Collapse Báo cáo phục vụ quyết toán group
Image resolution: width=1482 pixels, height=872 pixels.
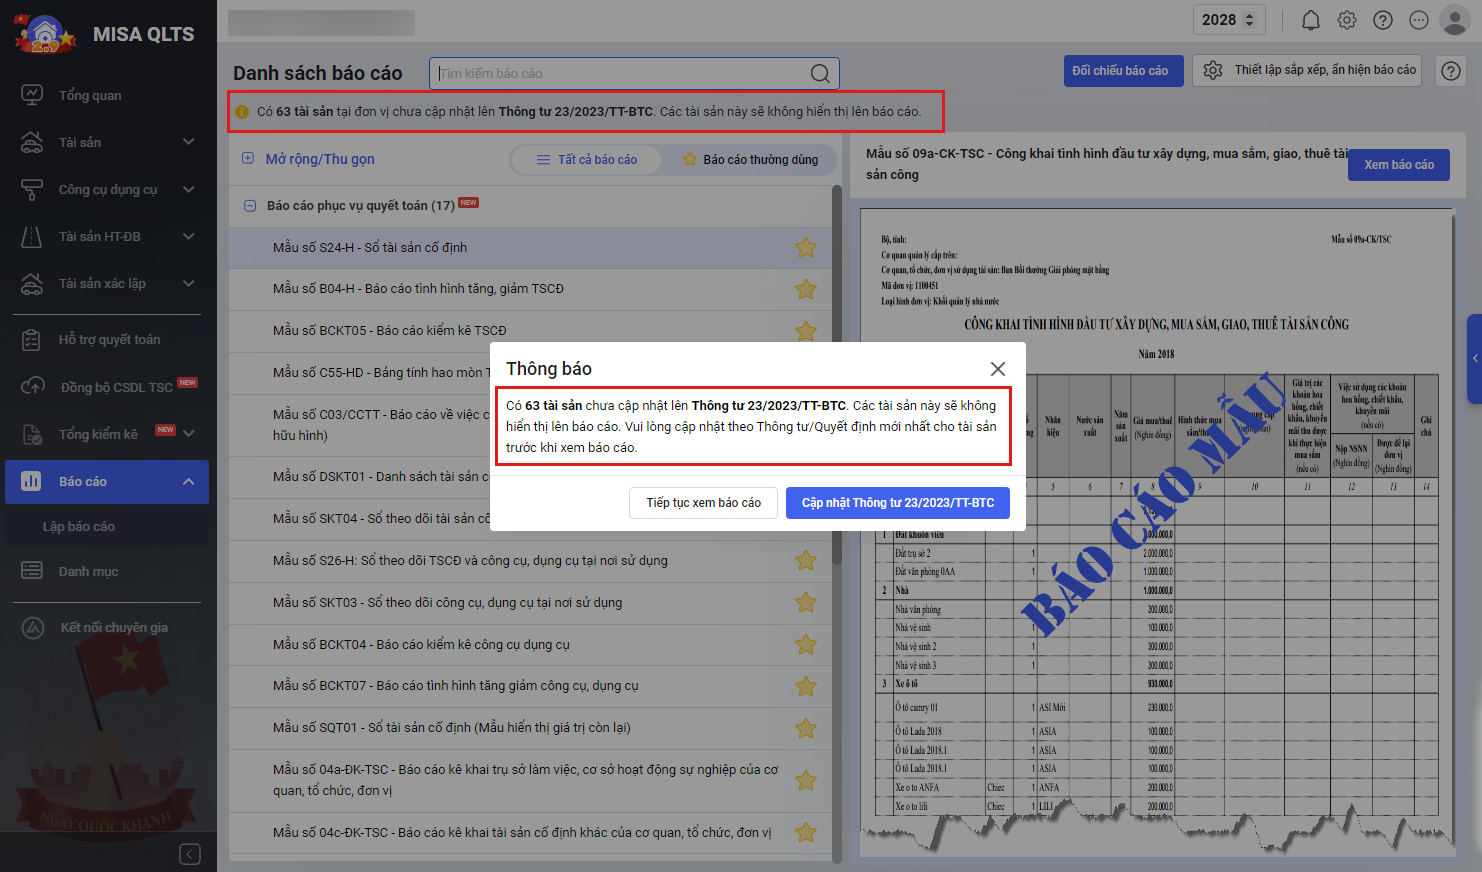[250, 206]
